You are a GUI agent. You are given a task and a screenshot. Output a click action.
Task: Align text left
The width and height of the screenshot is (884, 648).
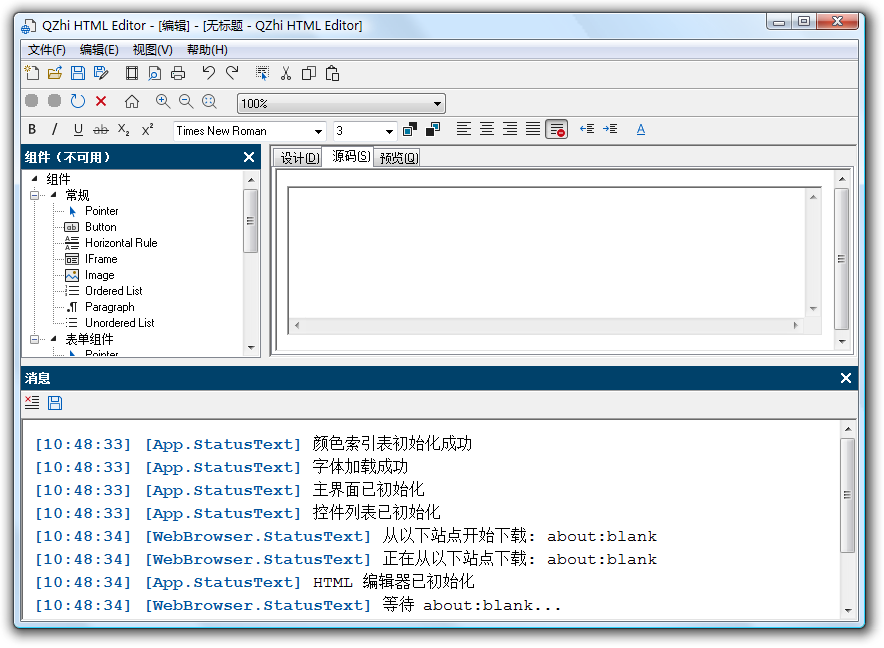coord(464,129)
